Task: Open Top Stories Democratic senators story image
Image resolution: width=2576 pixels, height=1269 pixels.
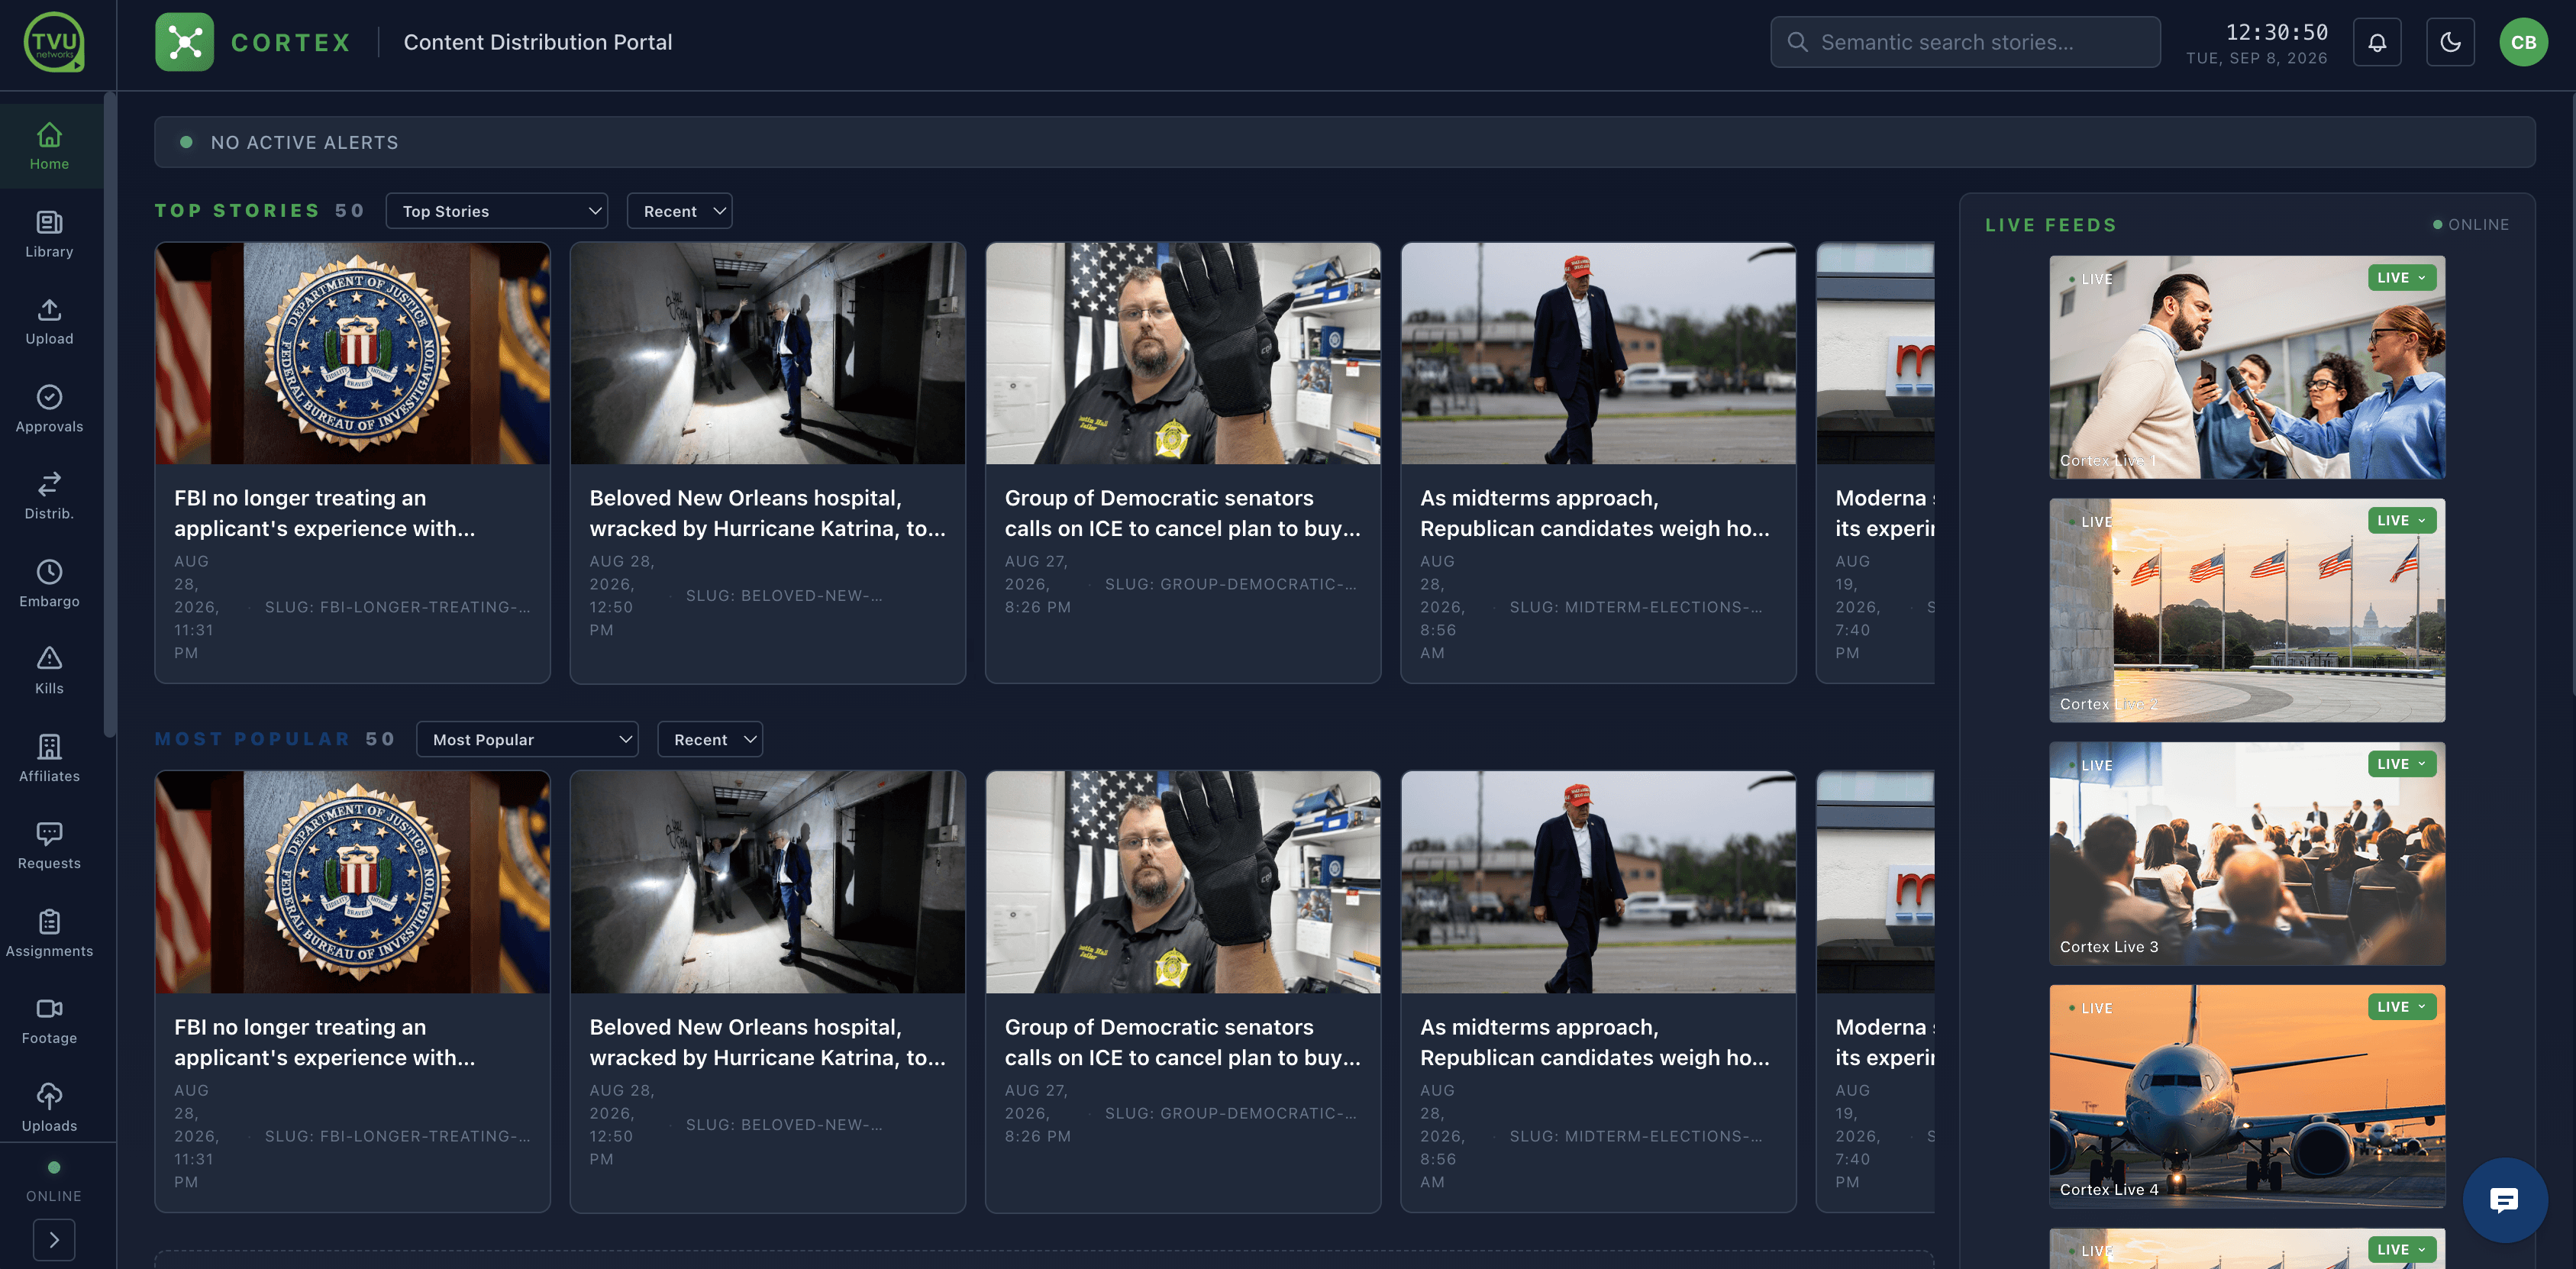Action: [1183, 353]
